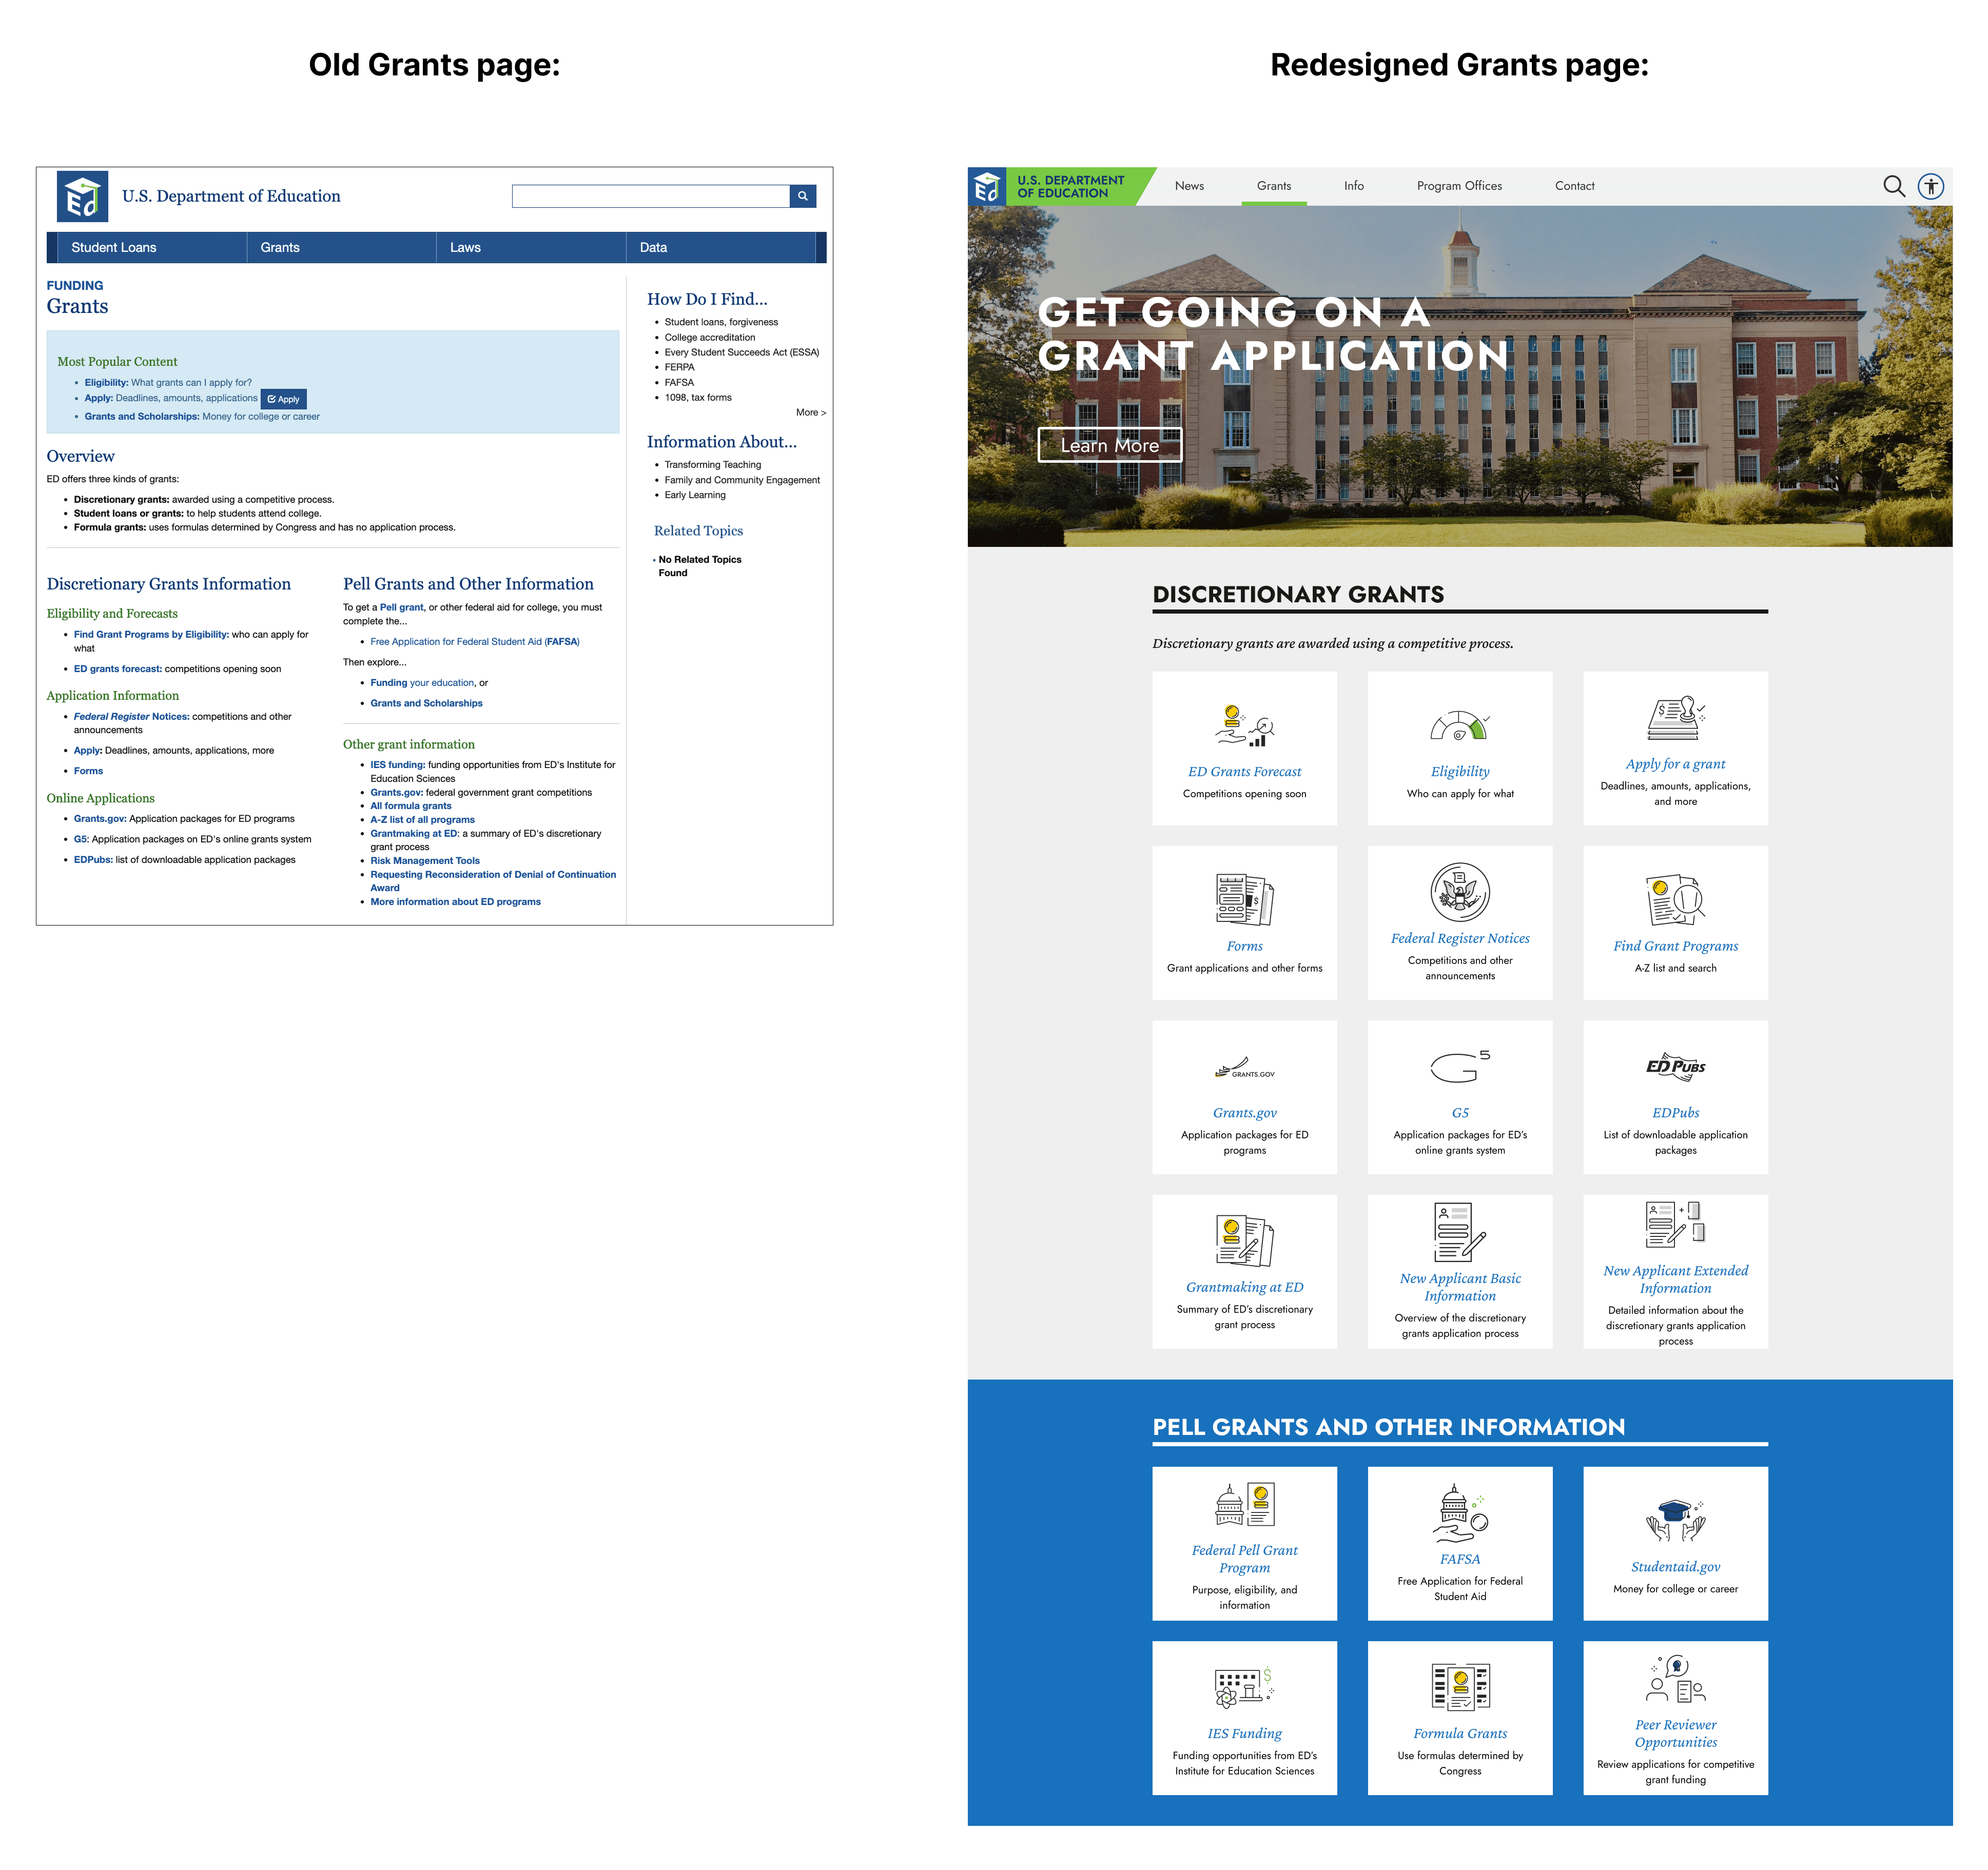Click the old page search input field
The image size is (1988, 1870).
[x=650, y=196]
